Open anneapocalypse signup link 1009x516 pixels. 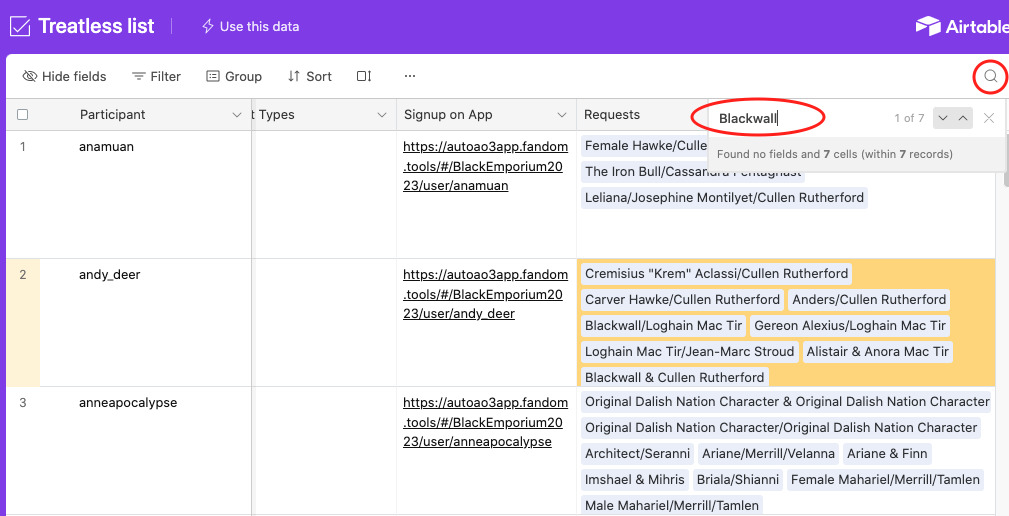pos(483,422)
